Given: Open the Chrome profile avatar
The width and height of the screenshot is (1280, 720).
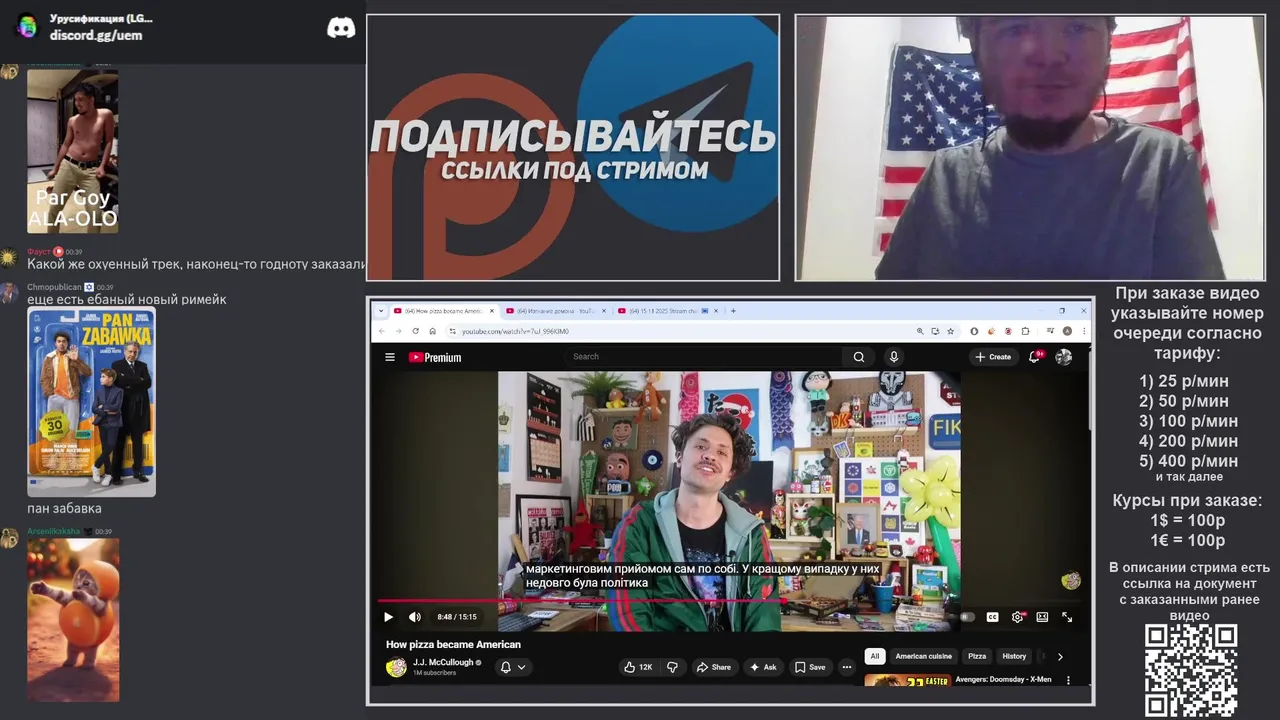Looking at the screenshot, I should [x=1067, y=331].
